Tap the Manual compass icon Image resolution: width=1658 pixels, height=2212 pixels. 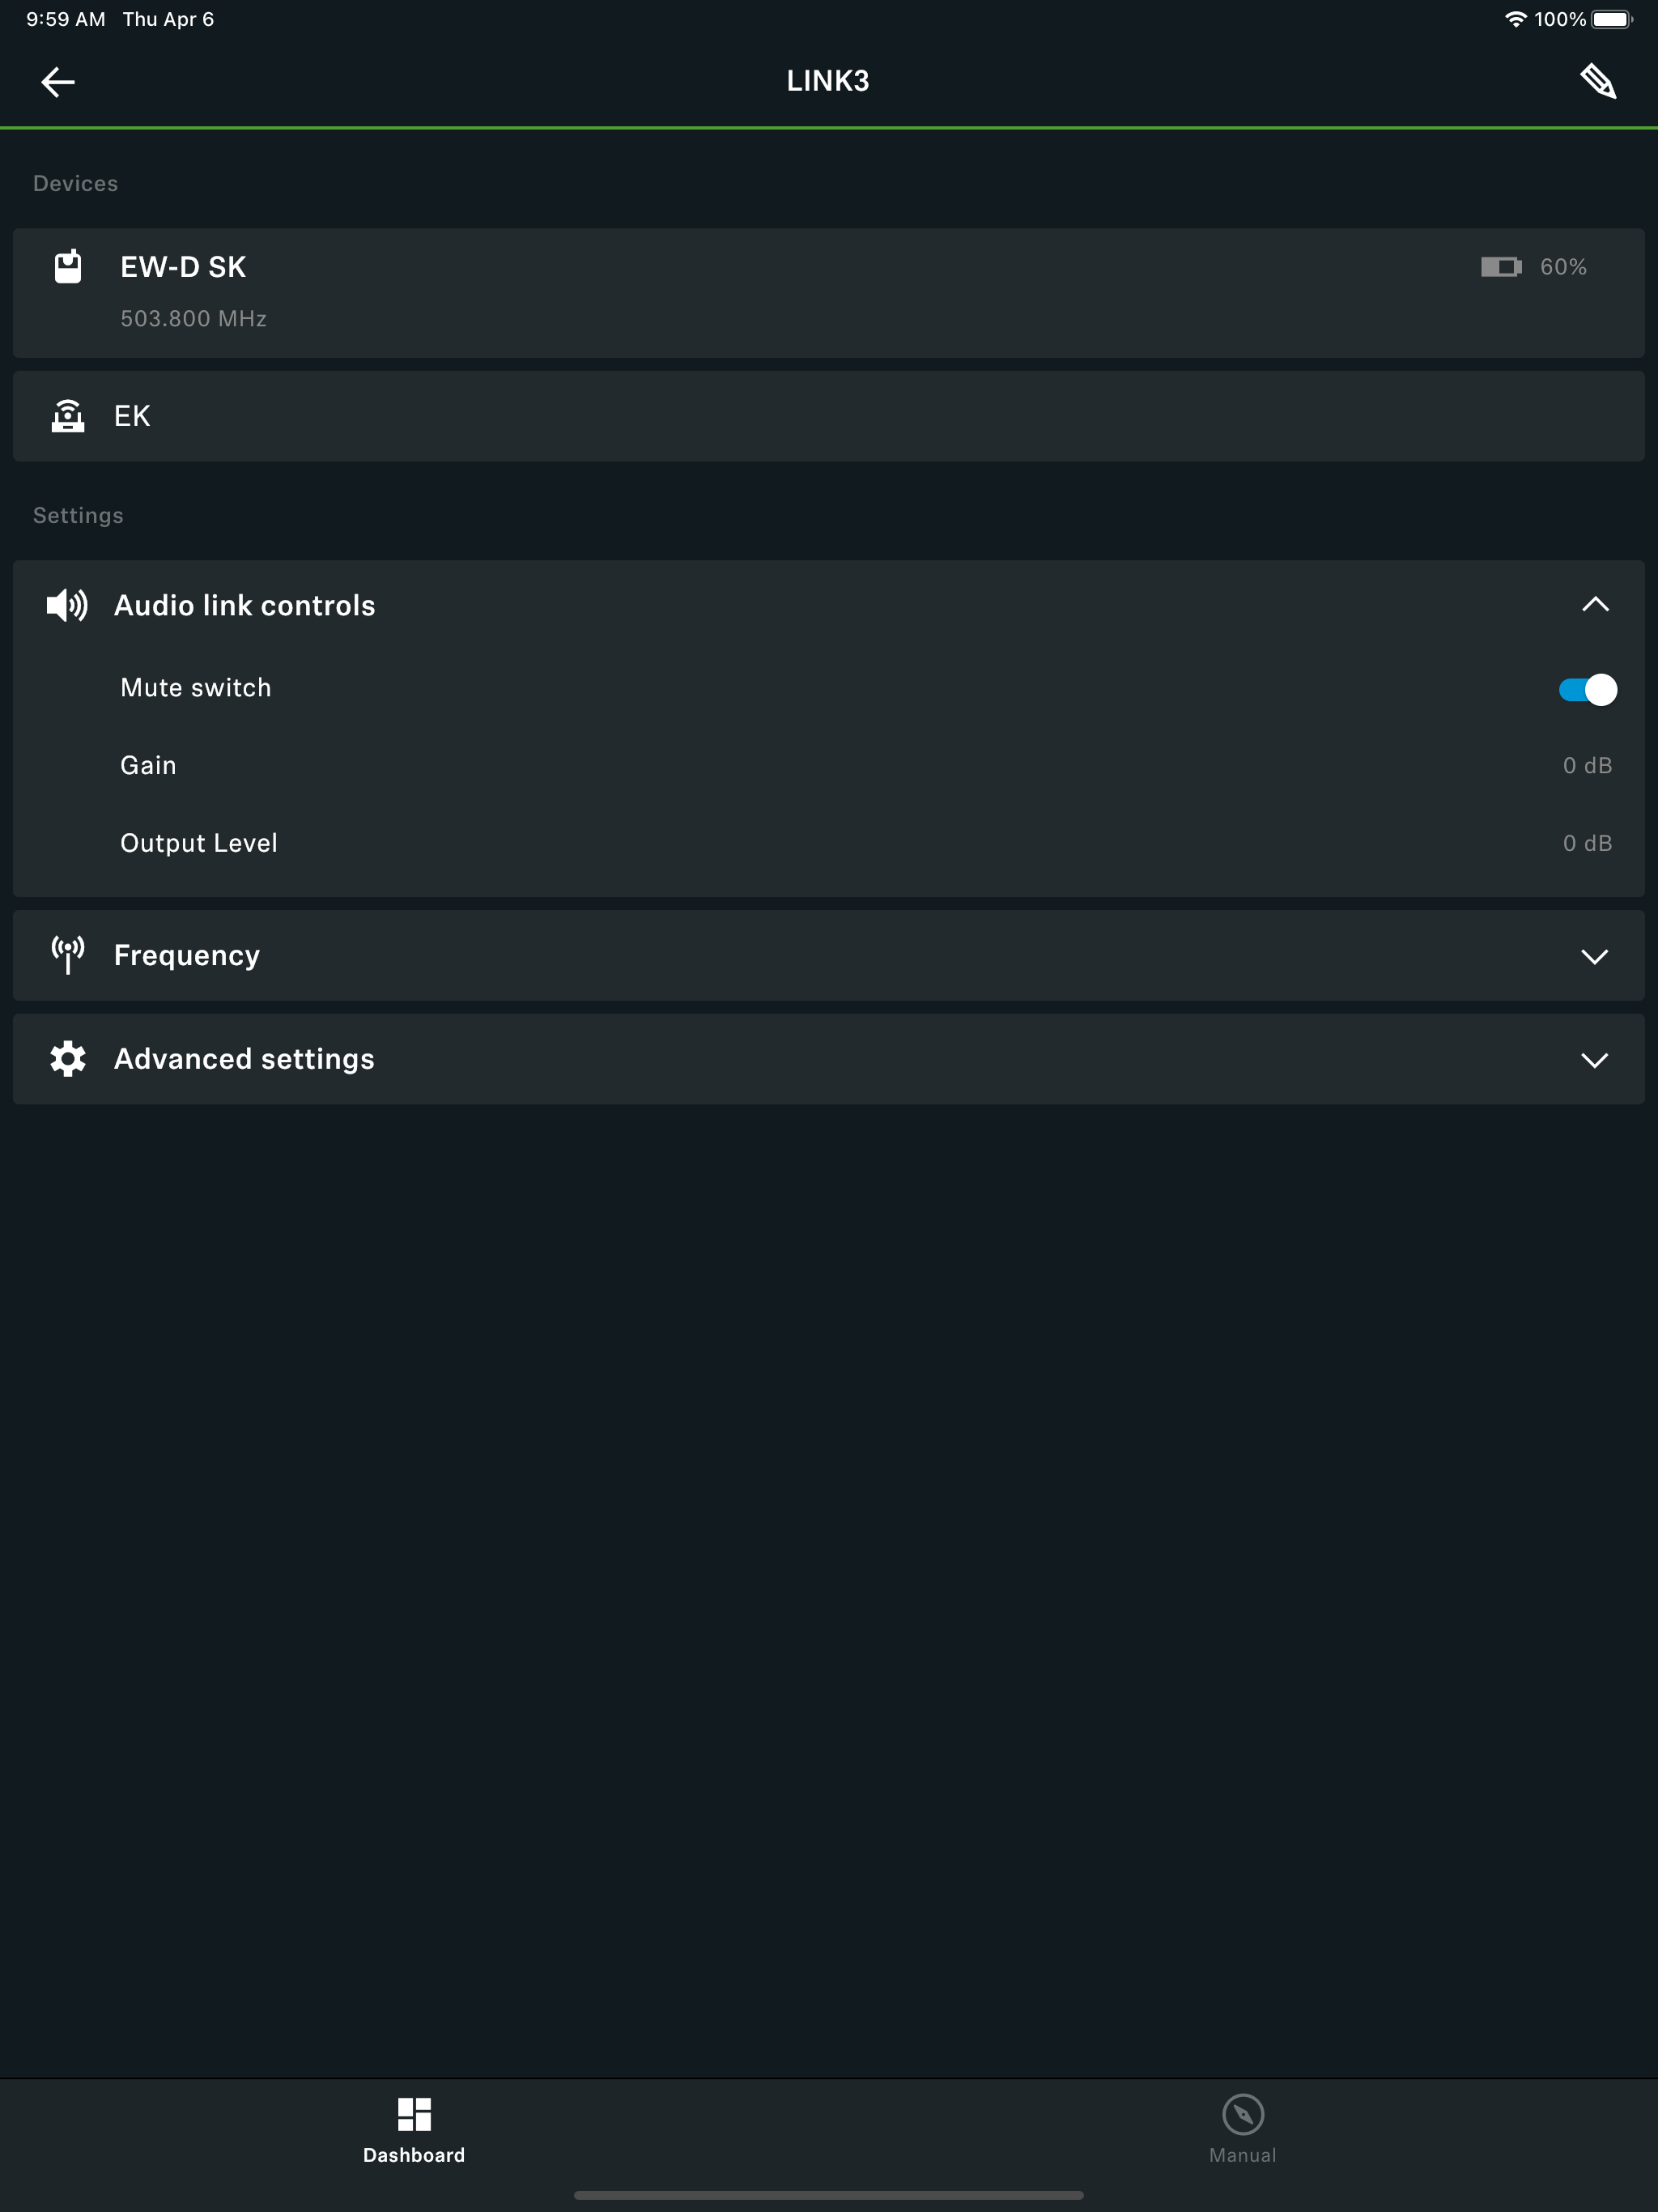click(1243, 2114)
